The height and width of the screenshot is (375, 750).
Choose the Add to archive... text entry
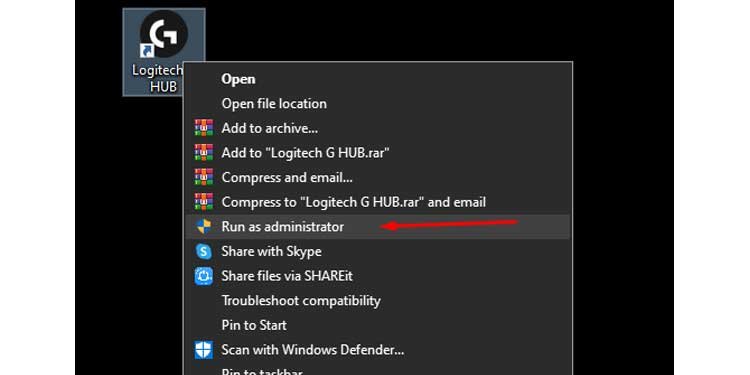[x=270, y=128]
